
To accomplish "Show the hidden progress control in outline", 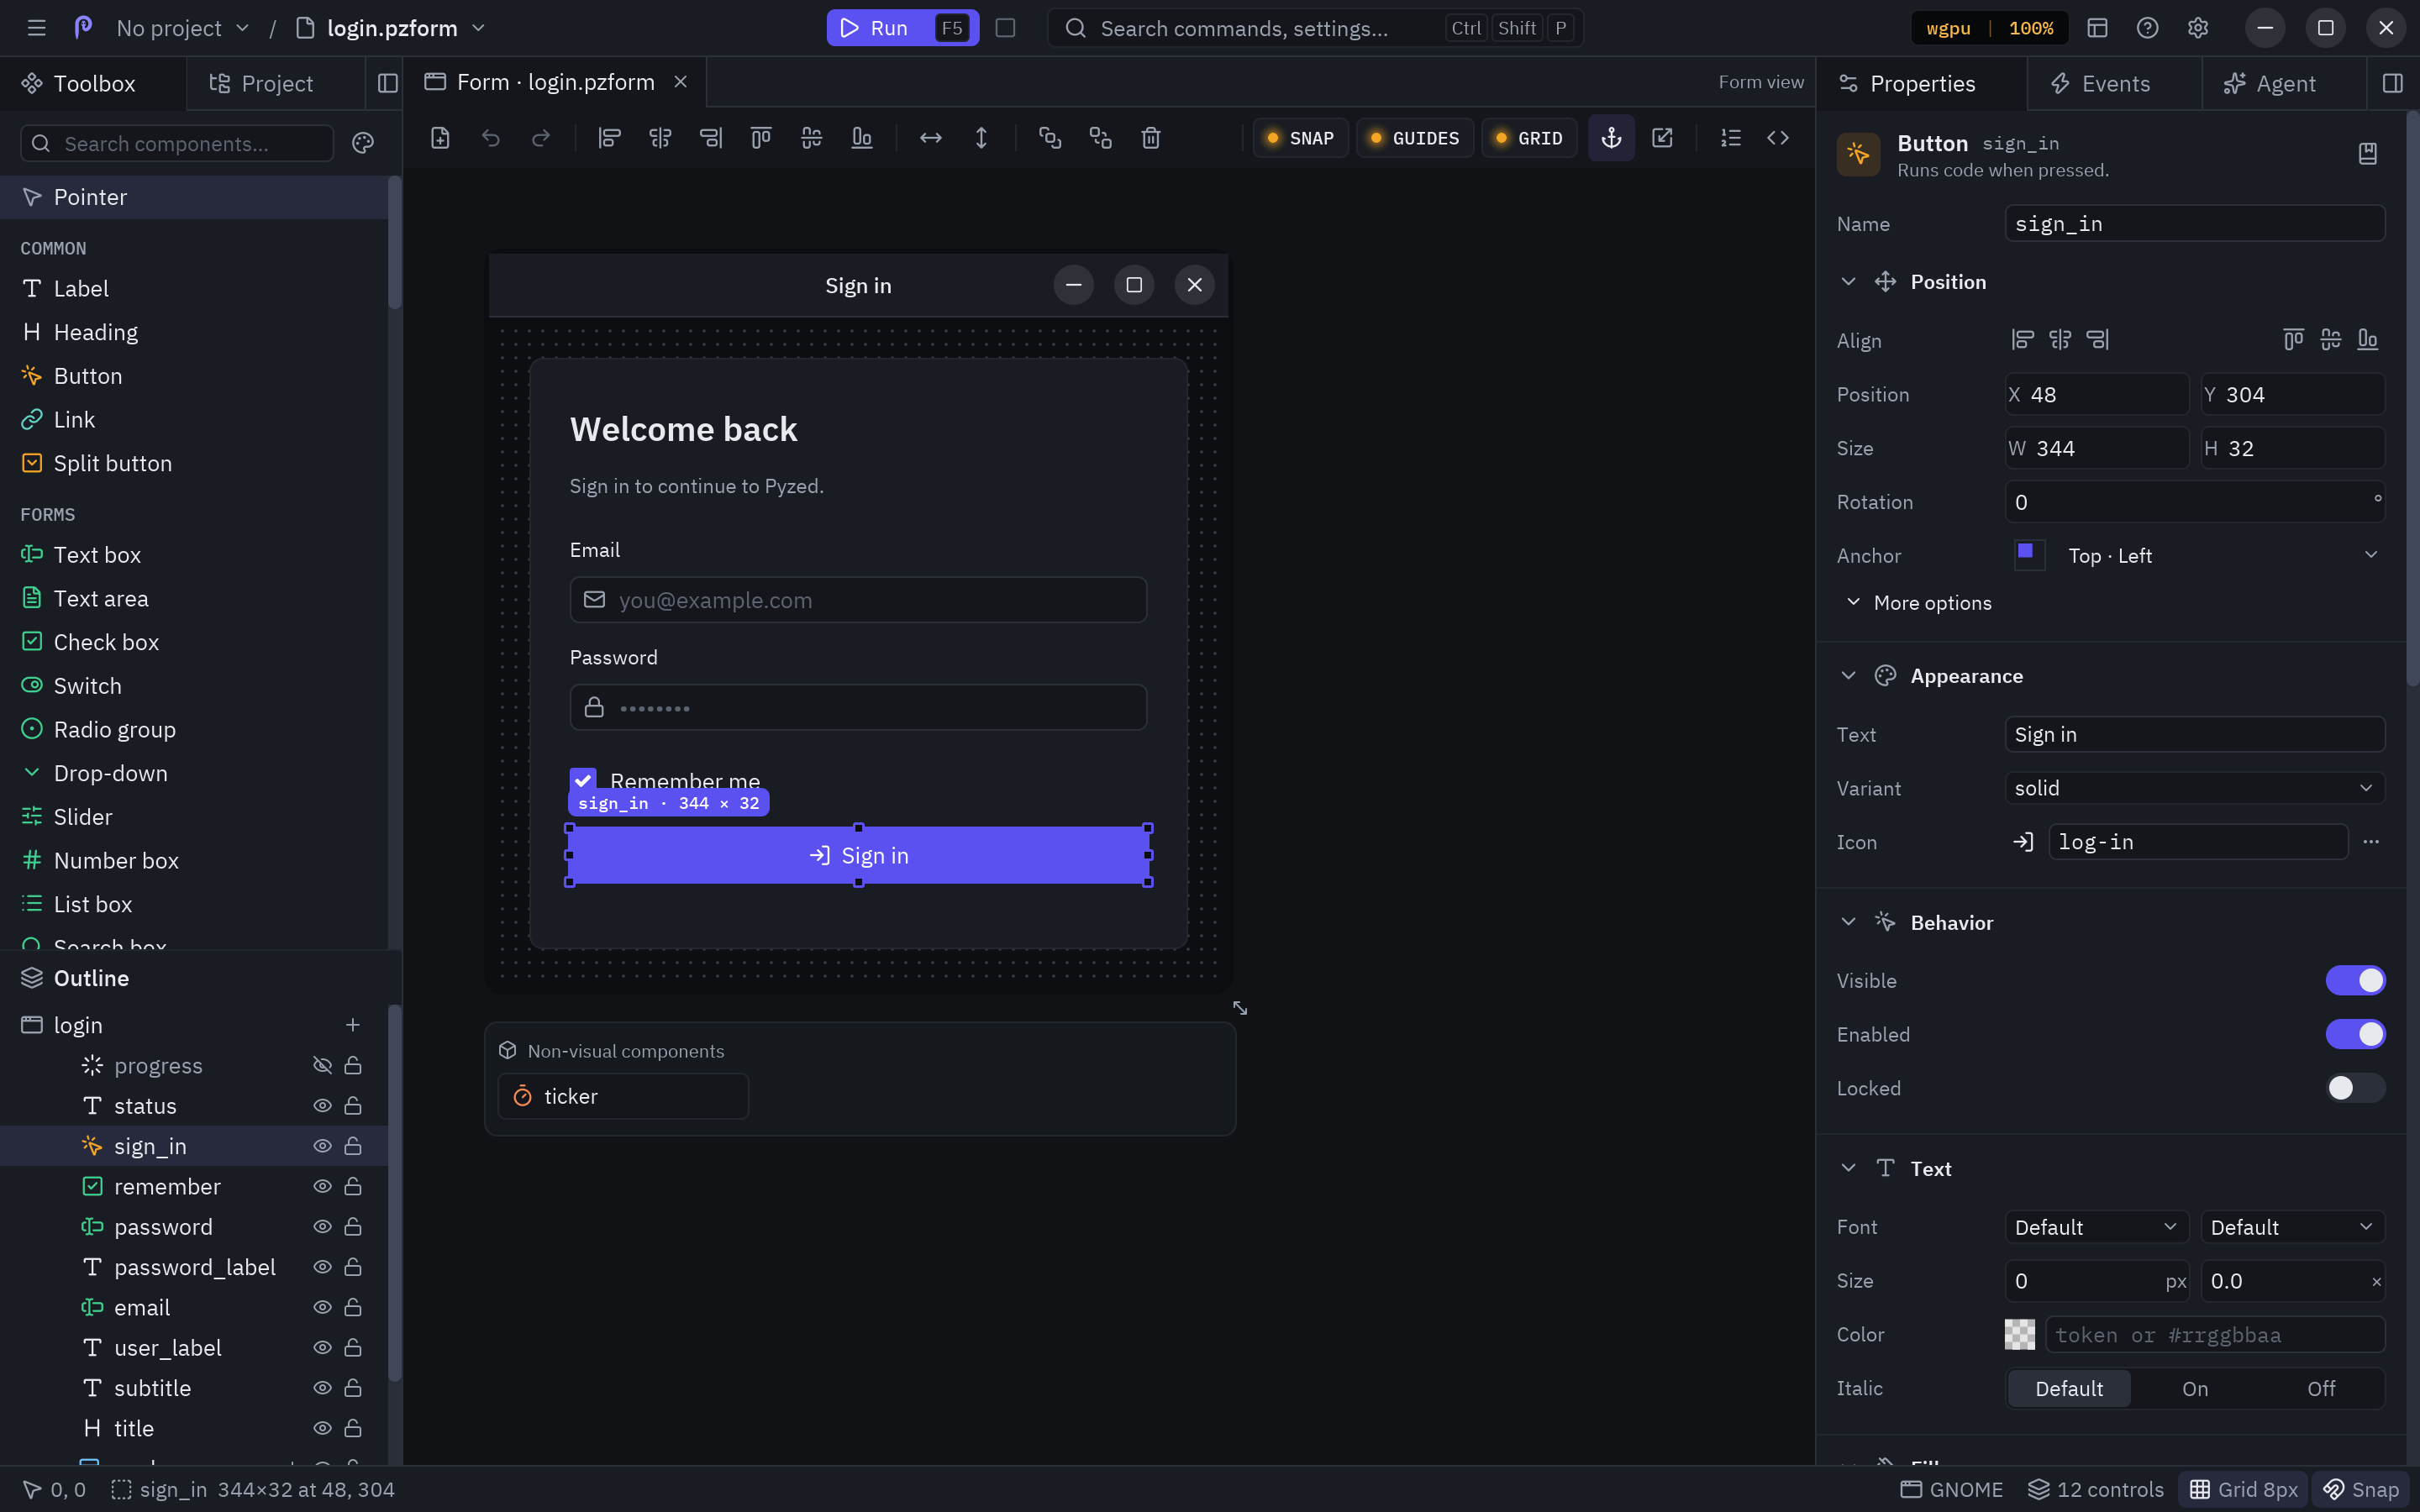I will coord(322,1066).
